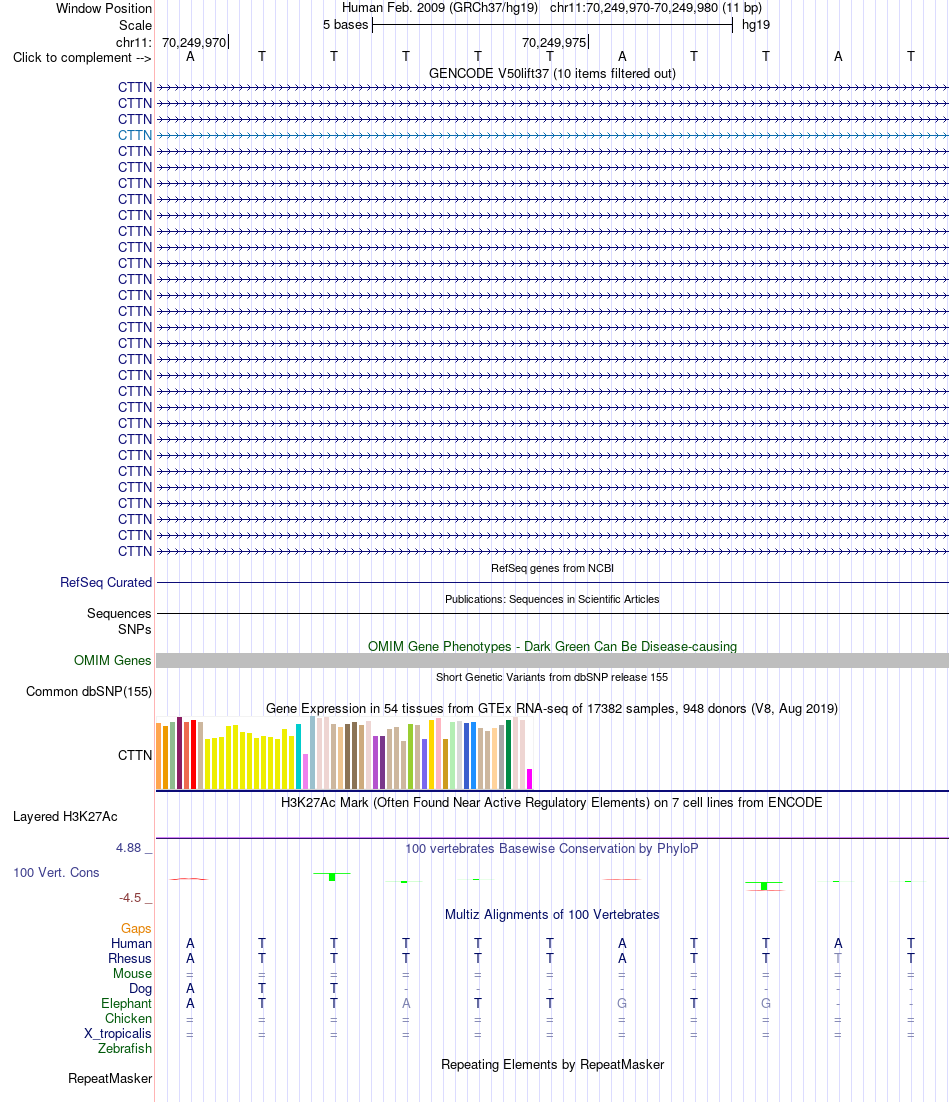This screenshot has height=1102, width=950.
Task: Open the 'OMIM Gene Phenotypes' track title
Action: click(552, 646)
